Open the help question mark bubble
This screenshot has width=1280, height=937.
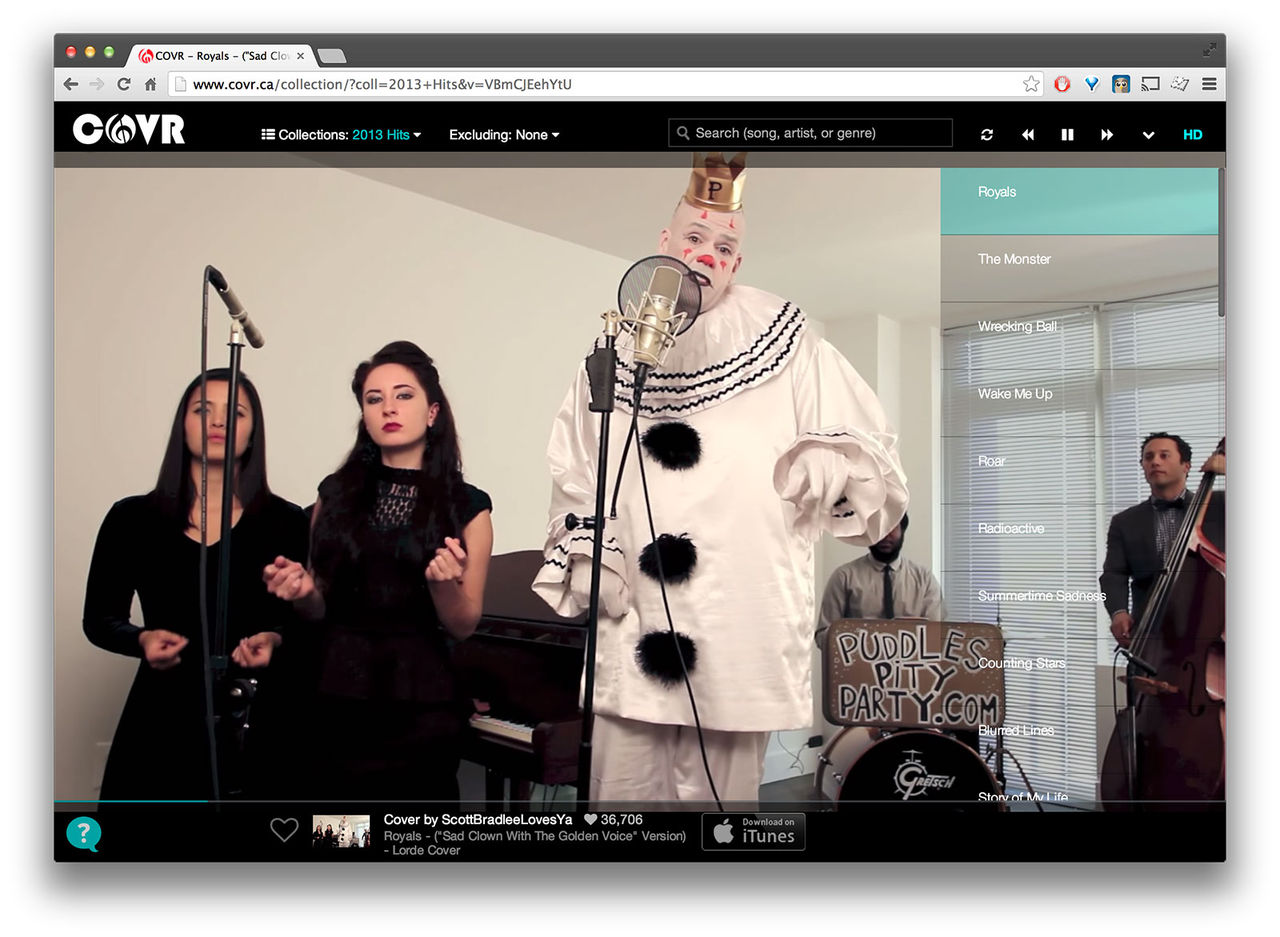click(83, 833)
